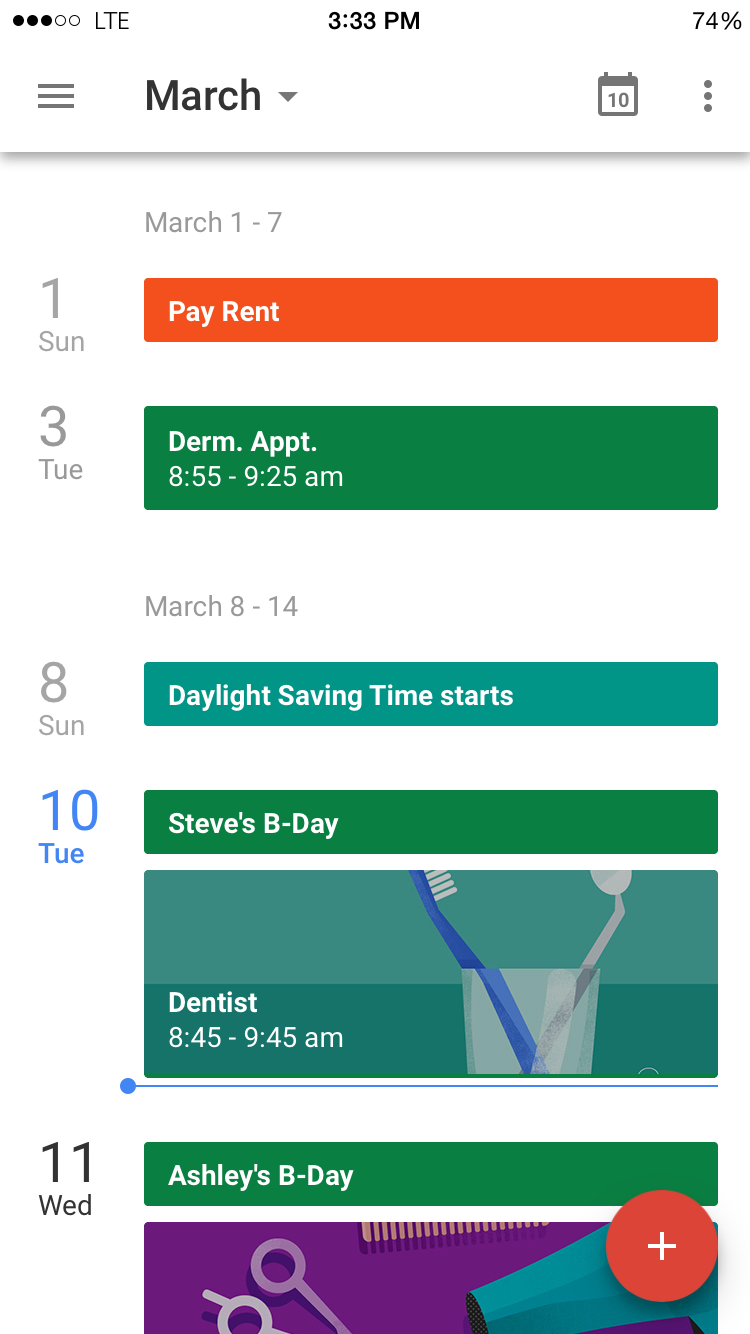Open Daylight Saving Time starts event
Screen dimensions: 750x1334
pyautogui.click(x=430, y=694)
